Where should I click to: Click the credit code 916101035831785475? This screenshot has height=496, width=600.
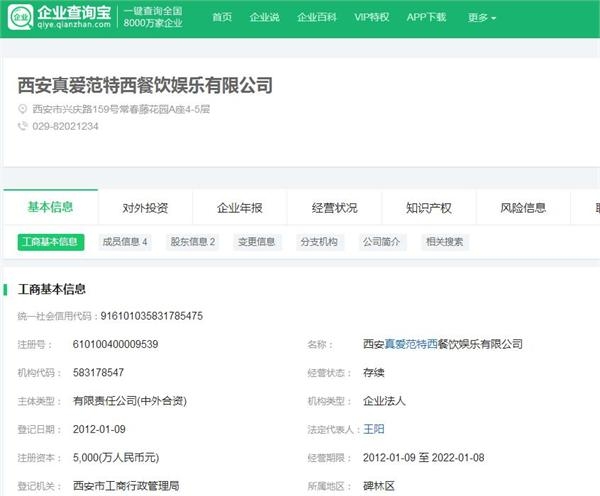pos(152,316)
